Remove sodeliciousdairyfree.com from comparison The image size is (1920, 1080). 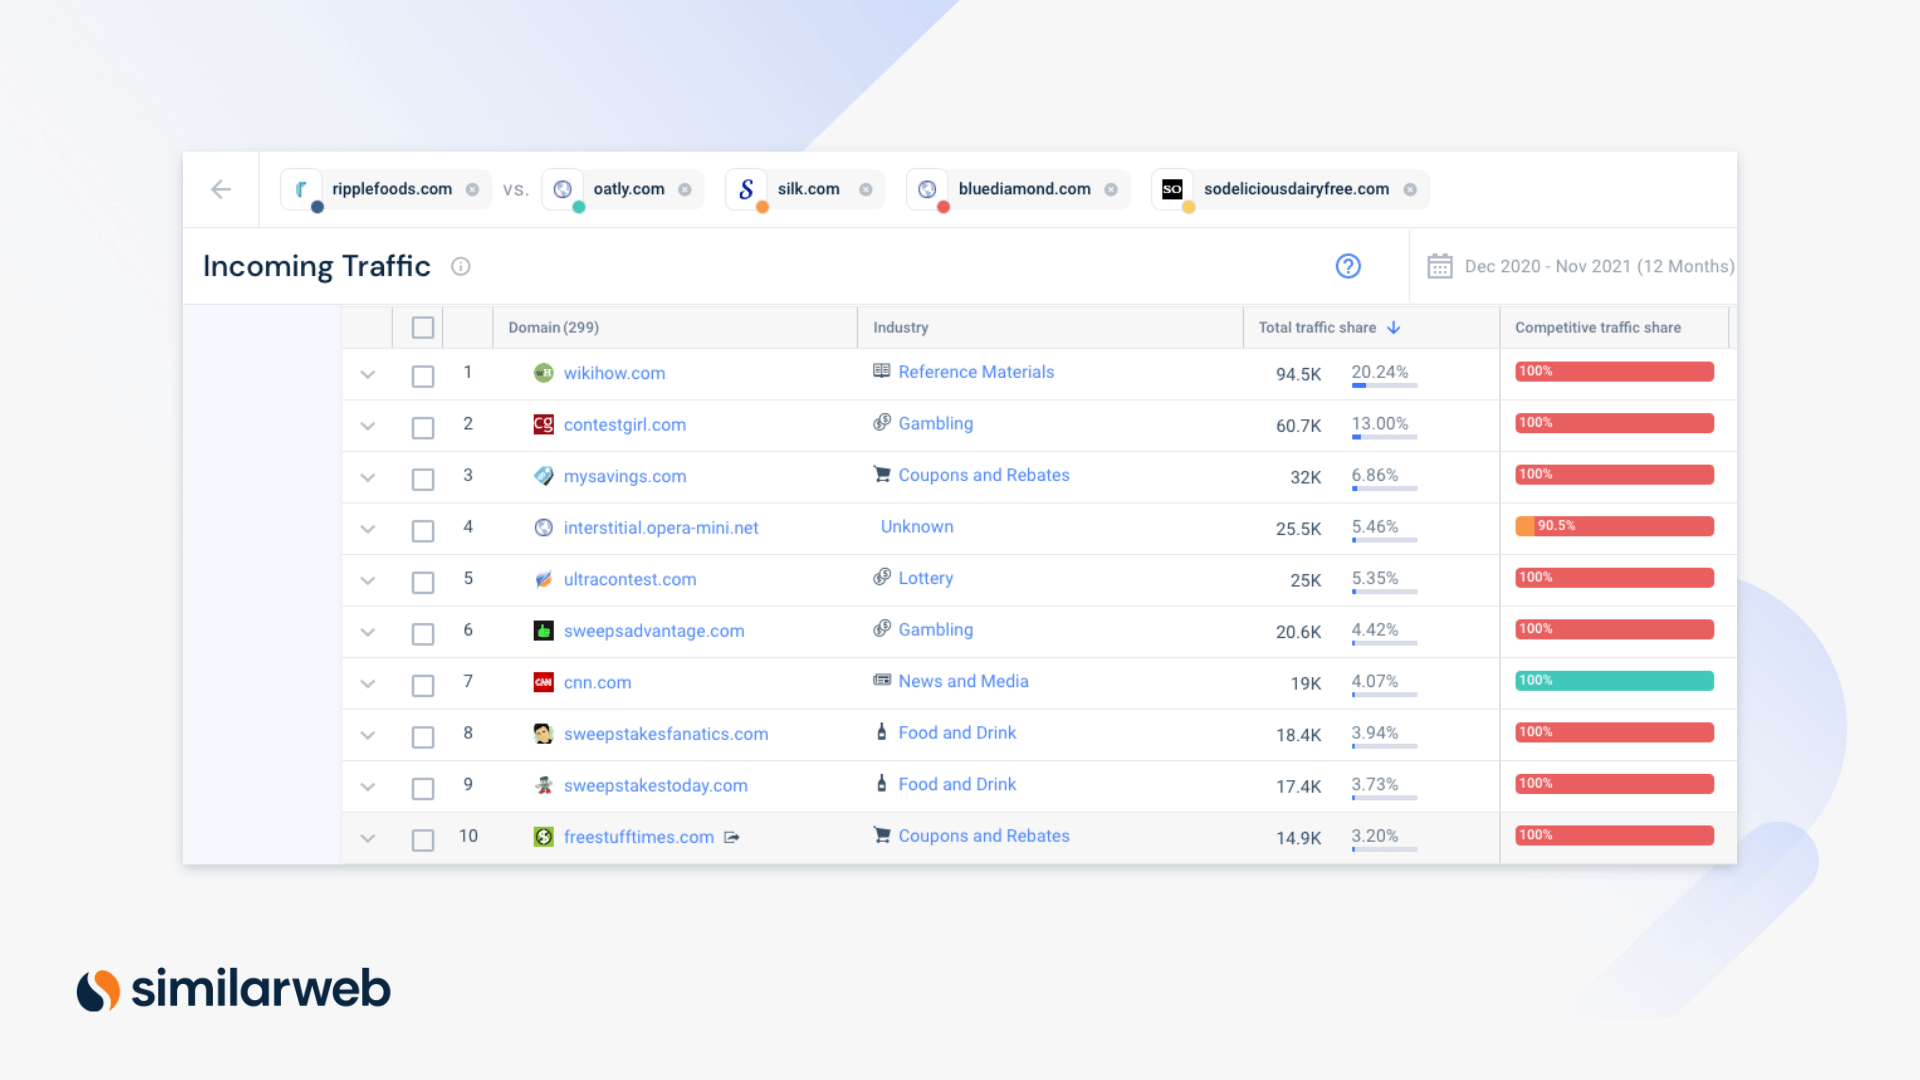1410,189
